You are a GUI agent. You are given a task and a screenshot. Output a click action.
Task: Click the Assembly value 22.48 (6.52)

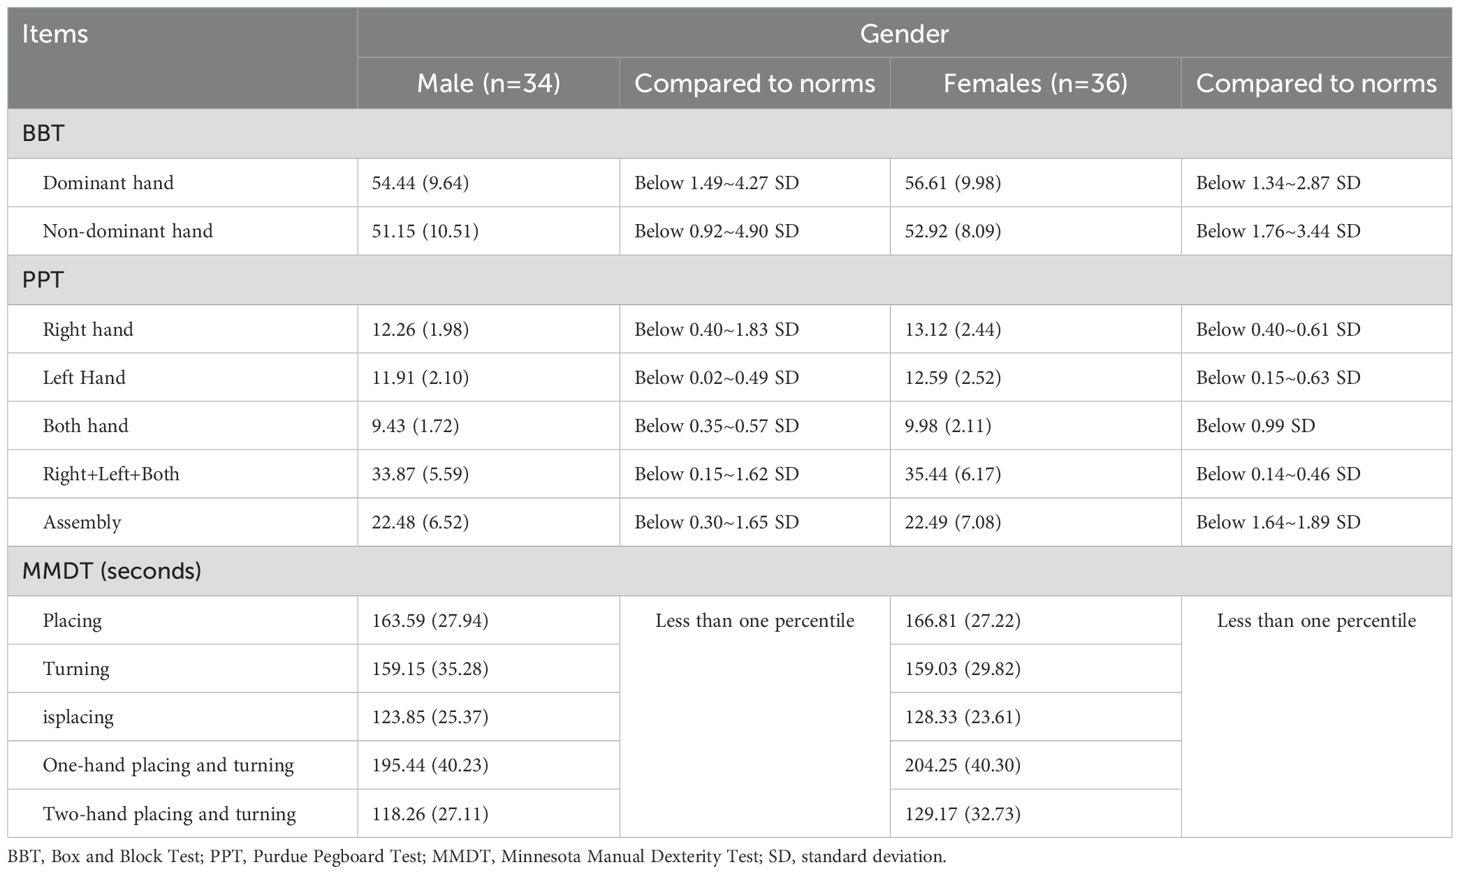click(420, 522)
